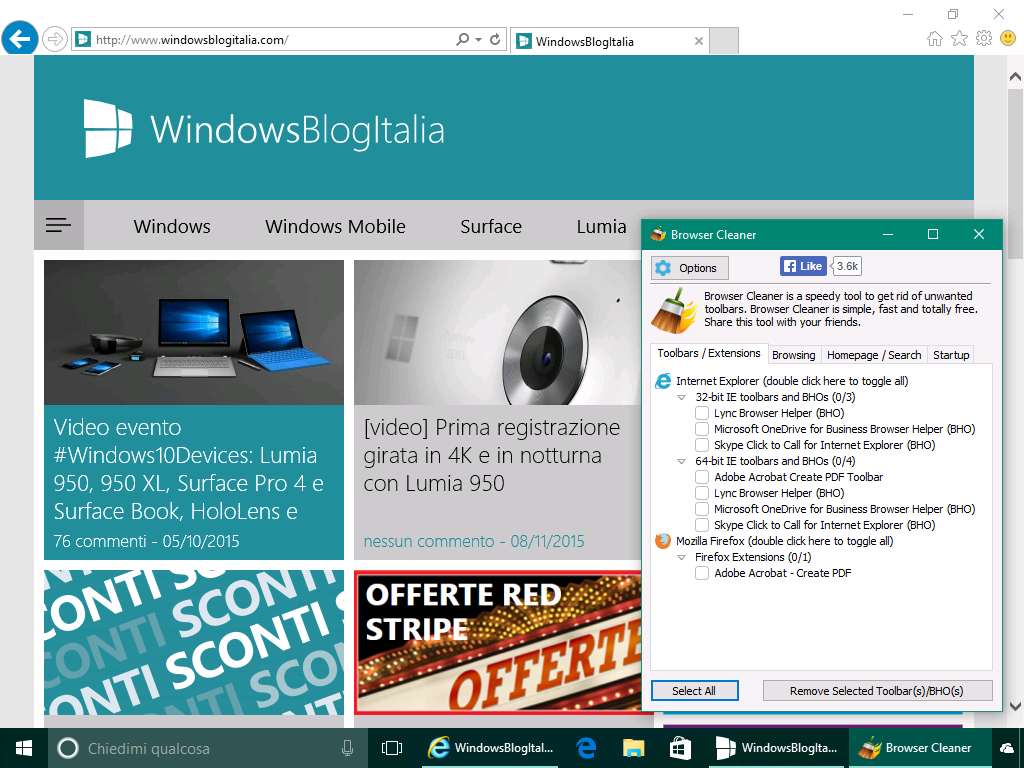Click the Facebook Like button

coord(803,266)
